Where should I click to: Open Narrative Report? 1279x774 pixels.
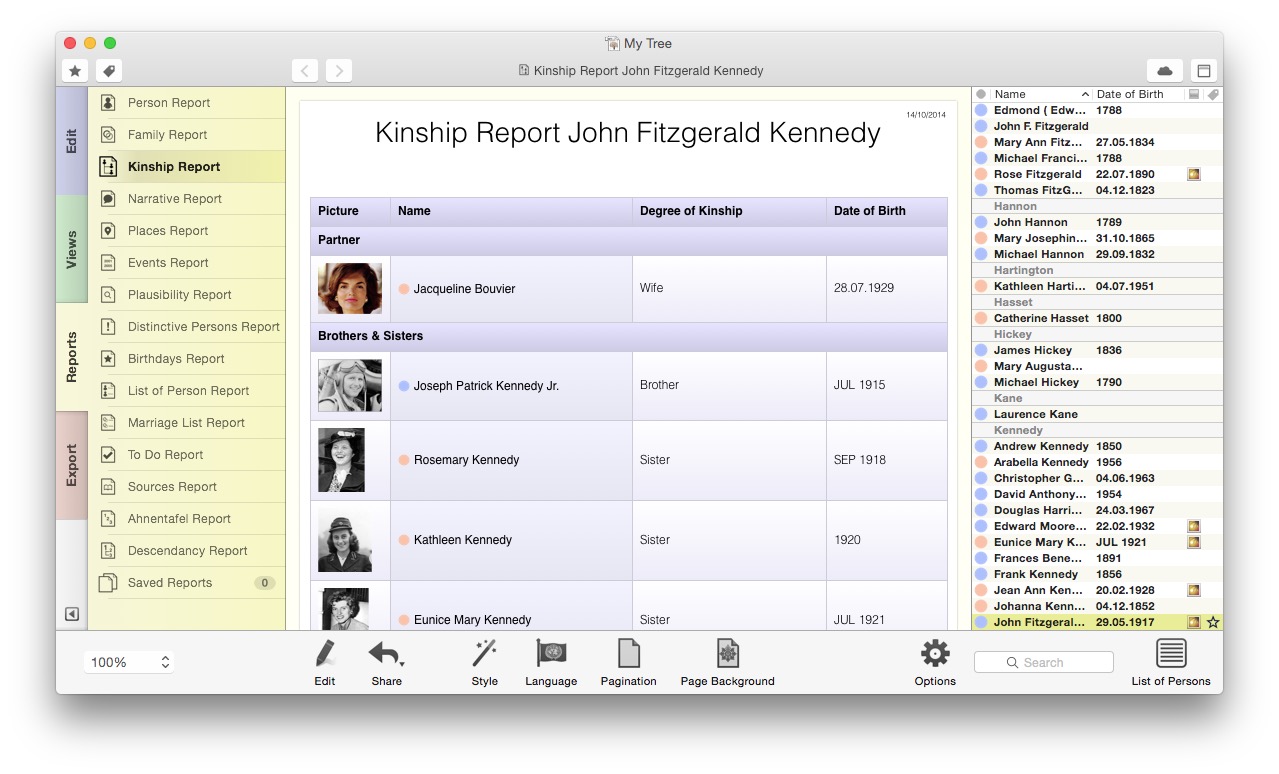tap(187, 199)
